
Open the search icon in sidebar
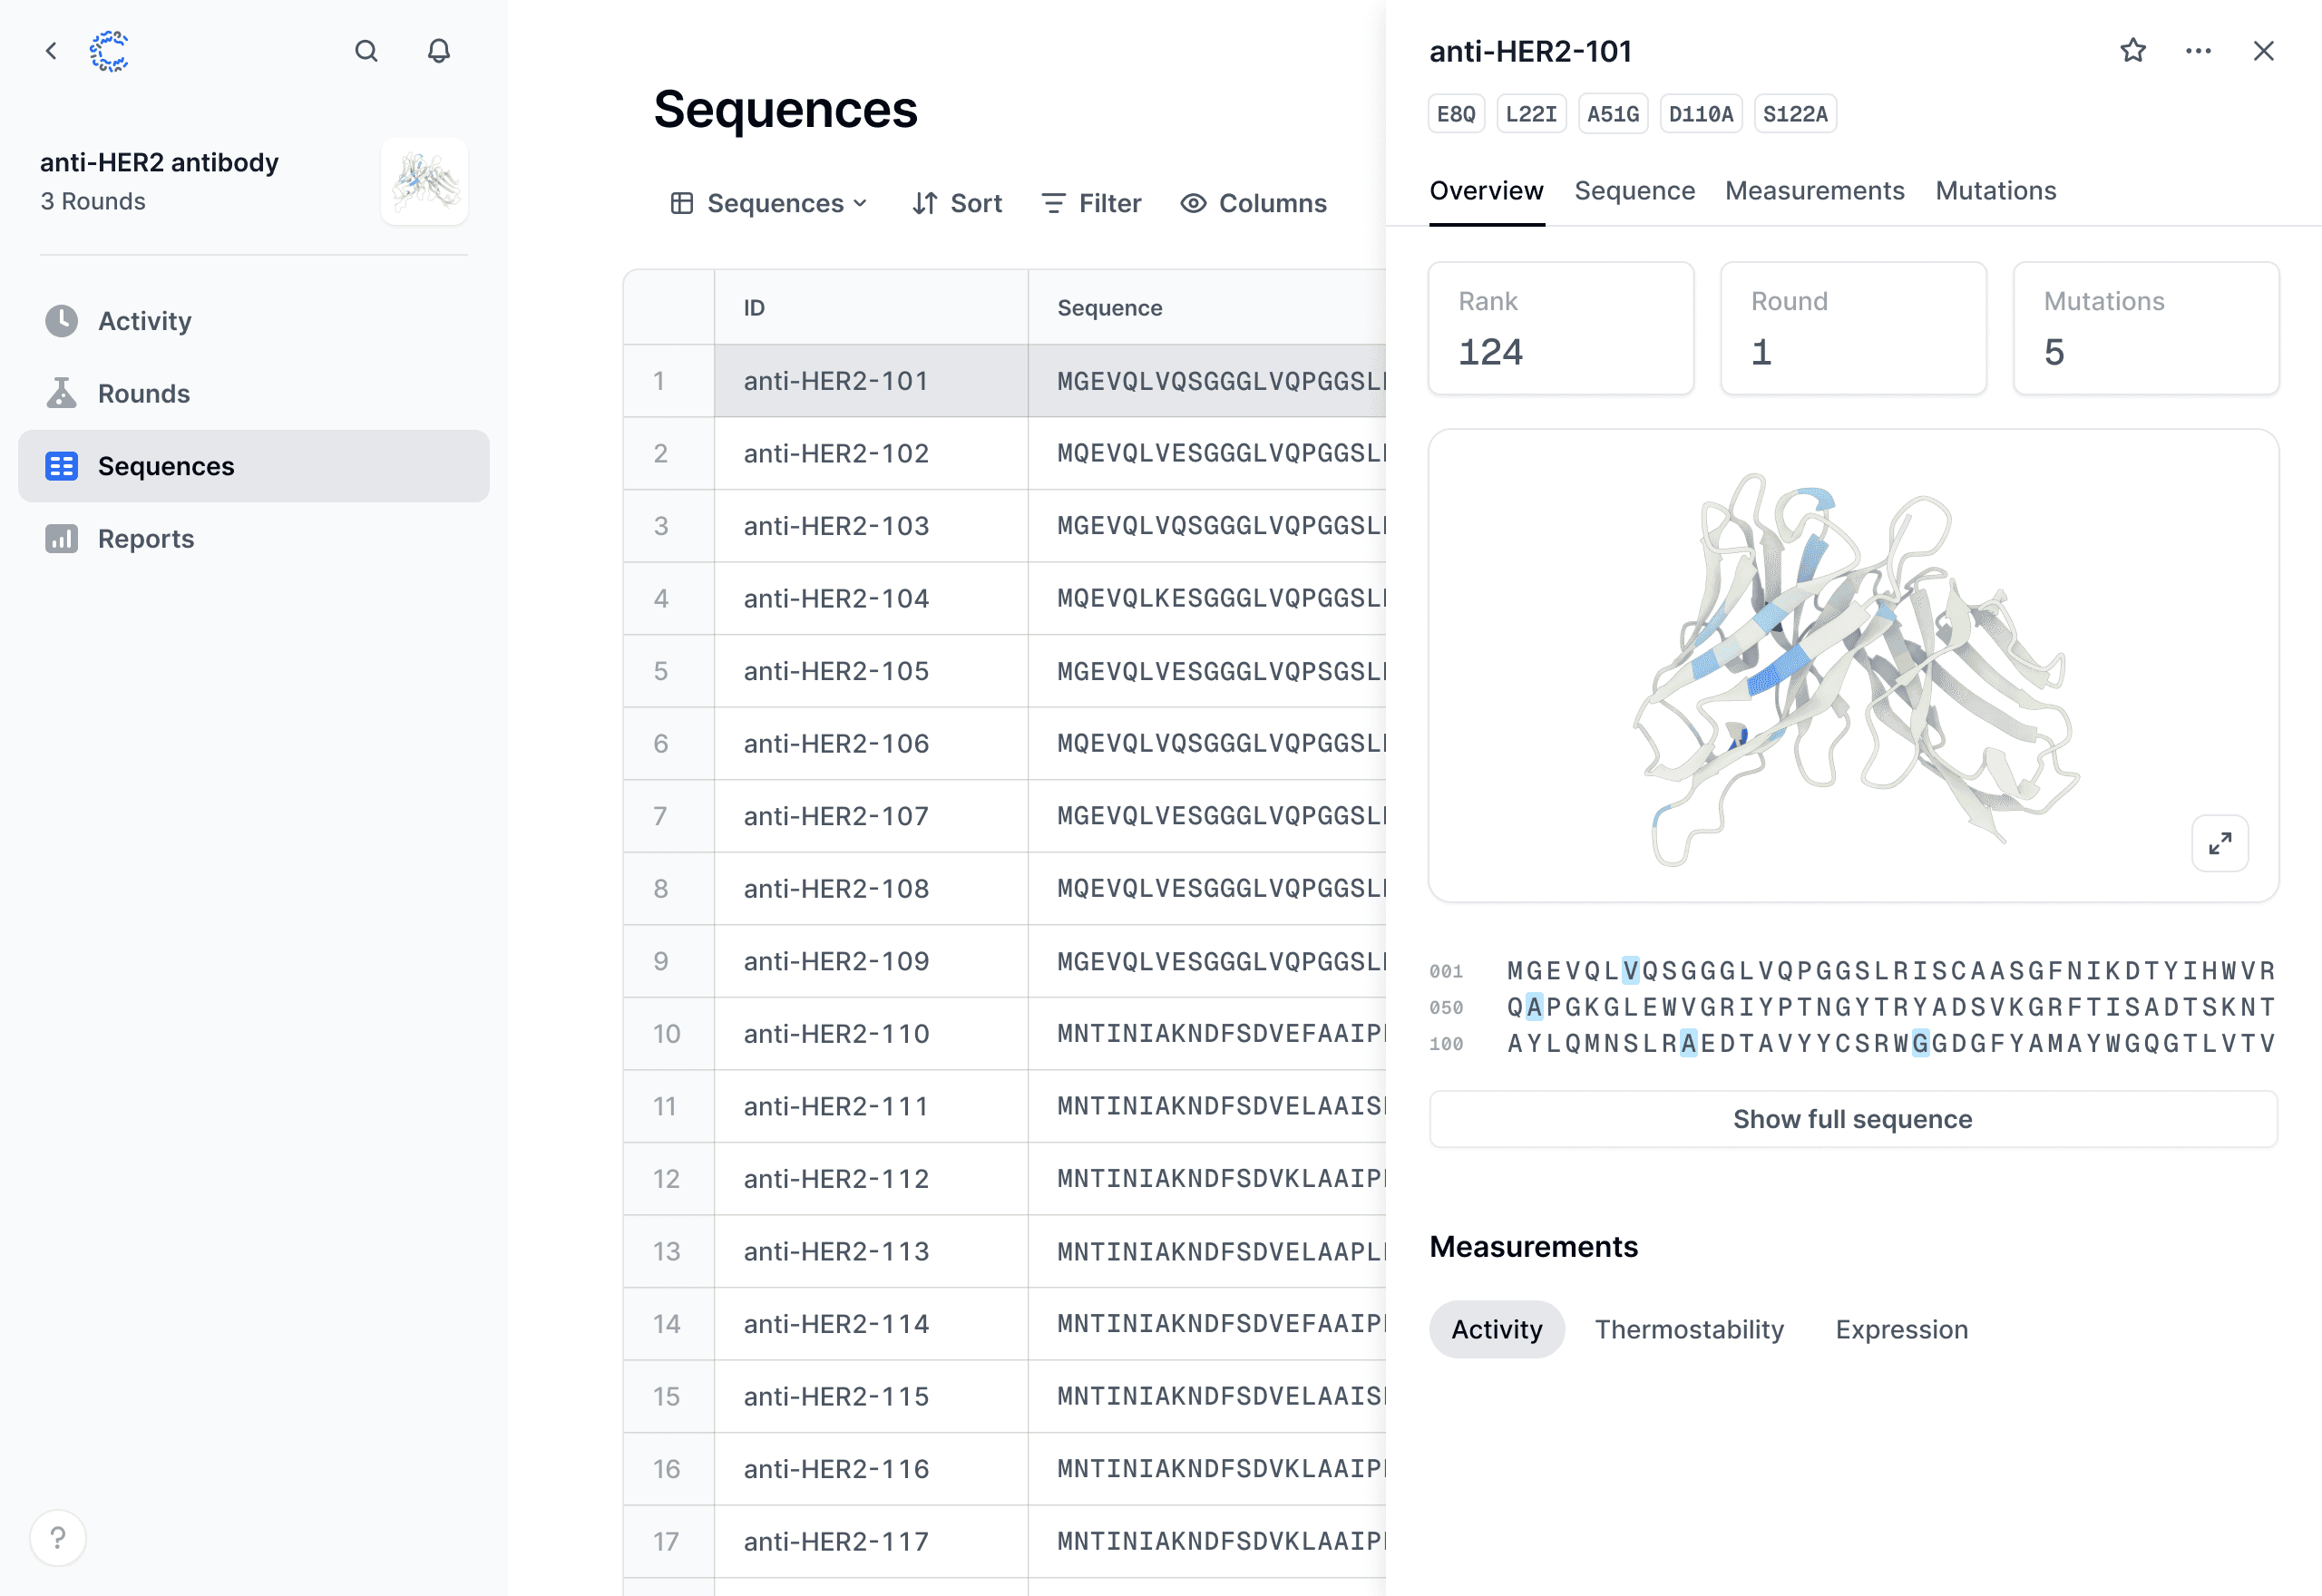pos(366,51)
